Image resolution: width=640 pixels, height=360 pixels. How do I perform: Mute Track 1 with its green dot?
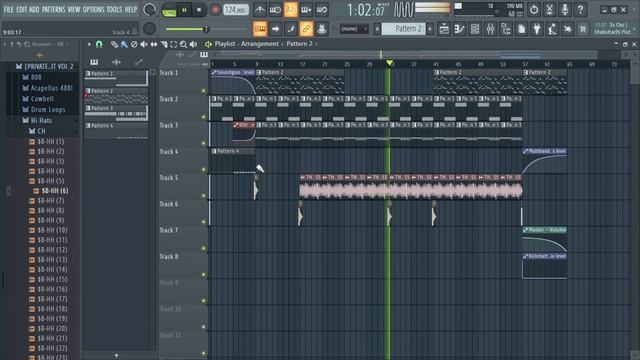[x=204, y=91]
